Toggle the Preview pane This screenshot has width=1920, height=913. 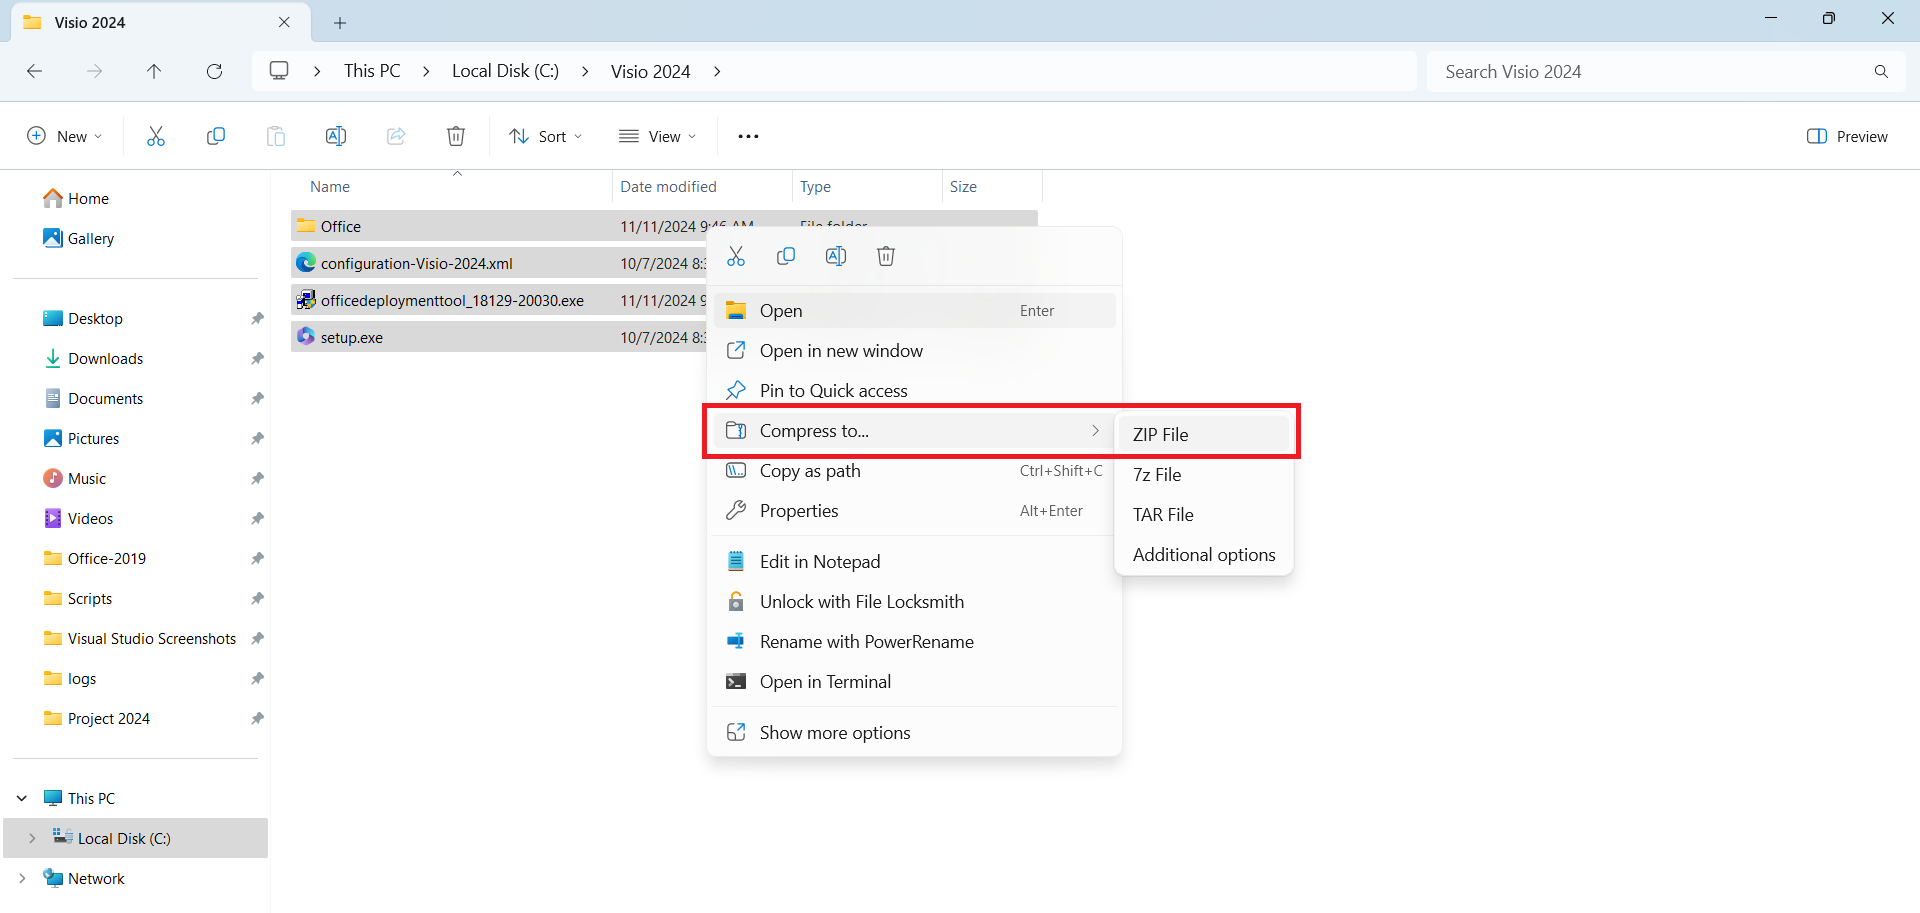(1847, 136)
